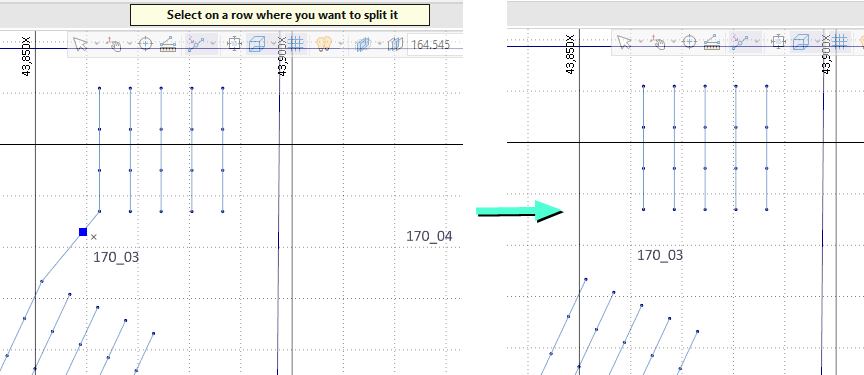864x375 pixels.
Task: Toggle the point snapping mode in left view toolbar
Action: (196, 44)
